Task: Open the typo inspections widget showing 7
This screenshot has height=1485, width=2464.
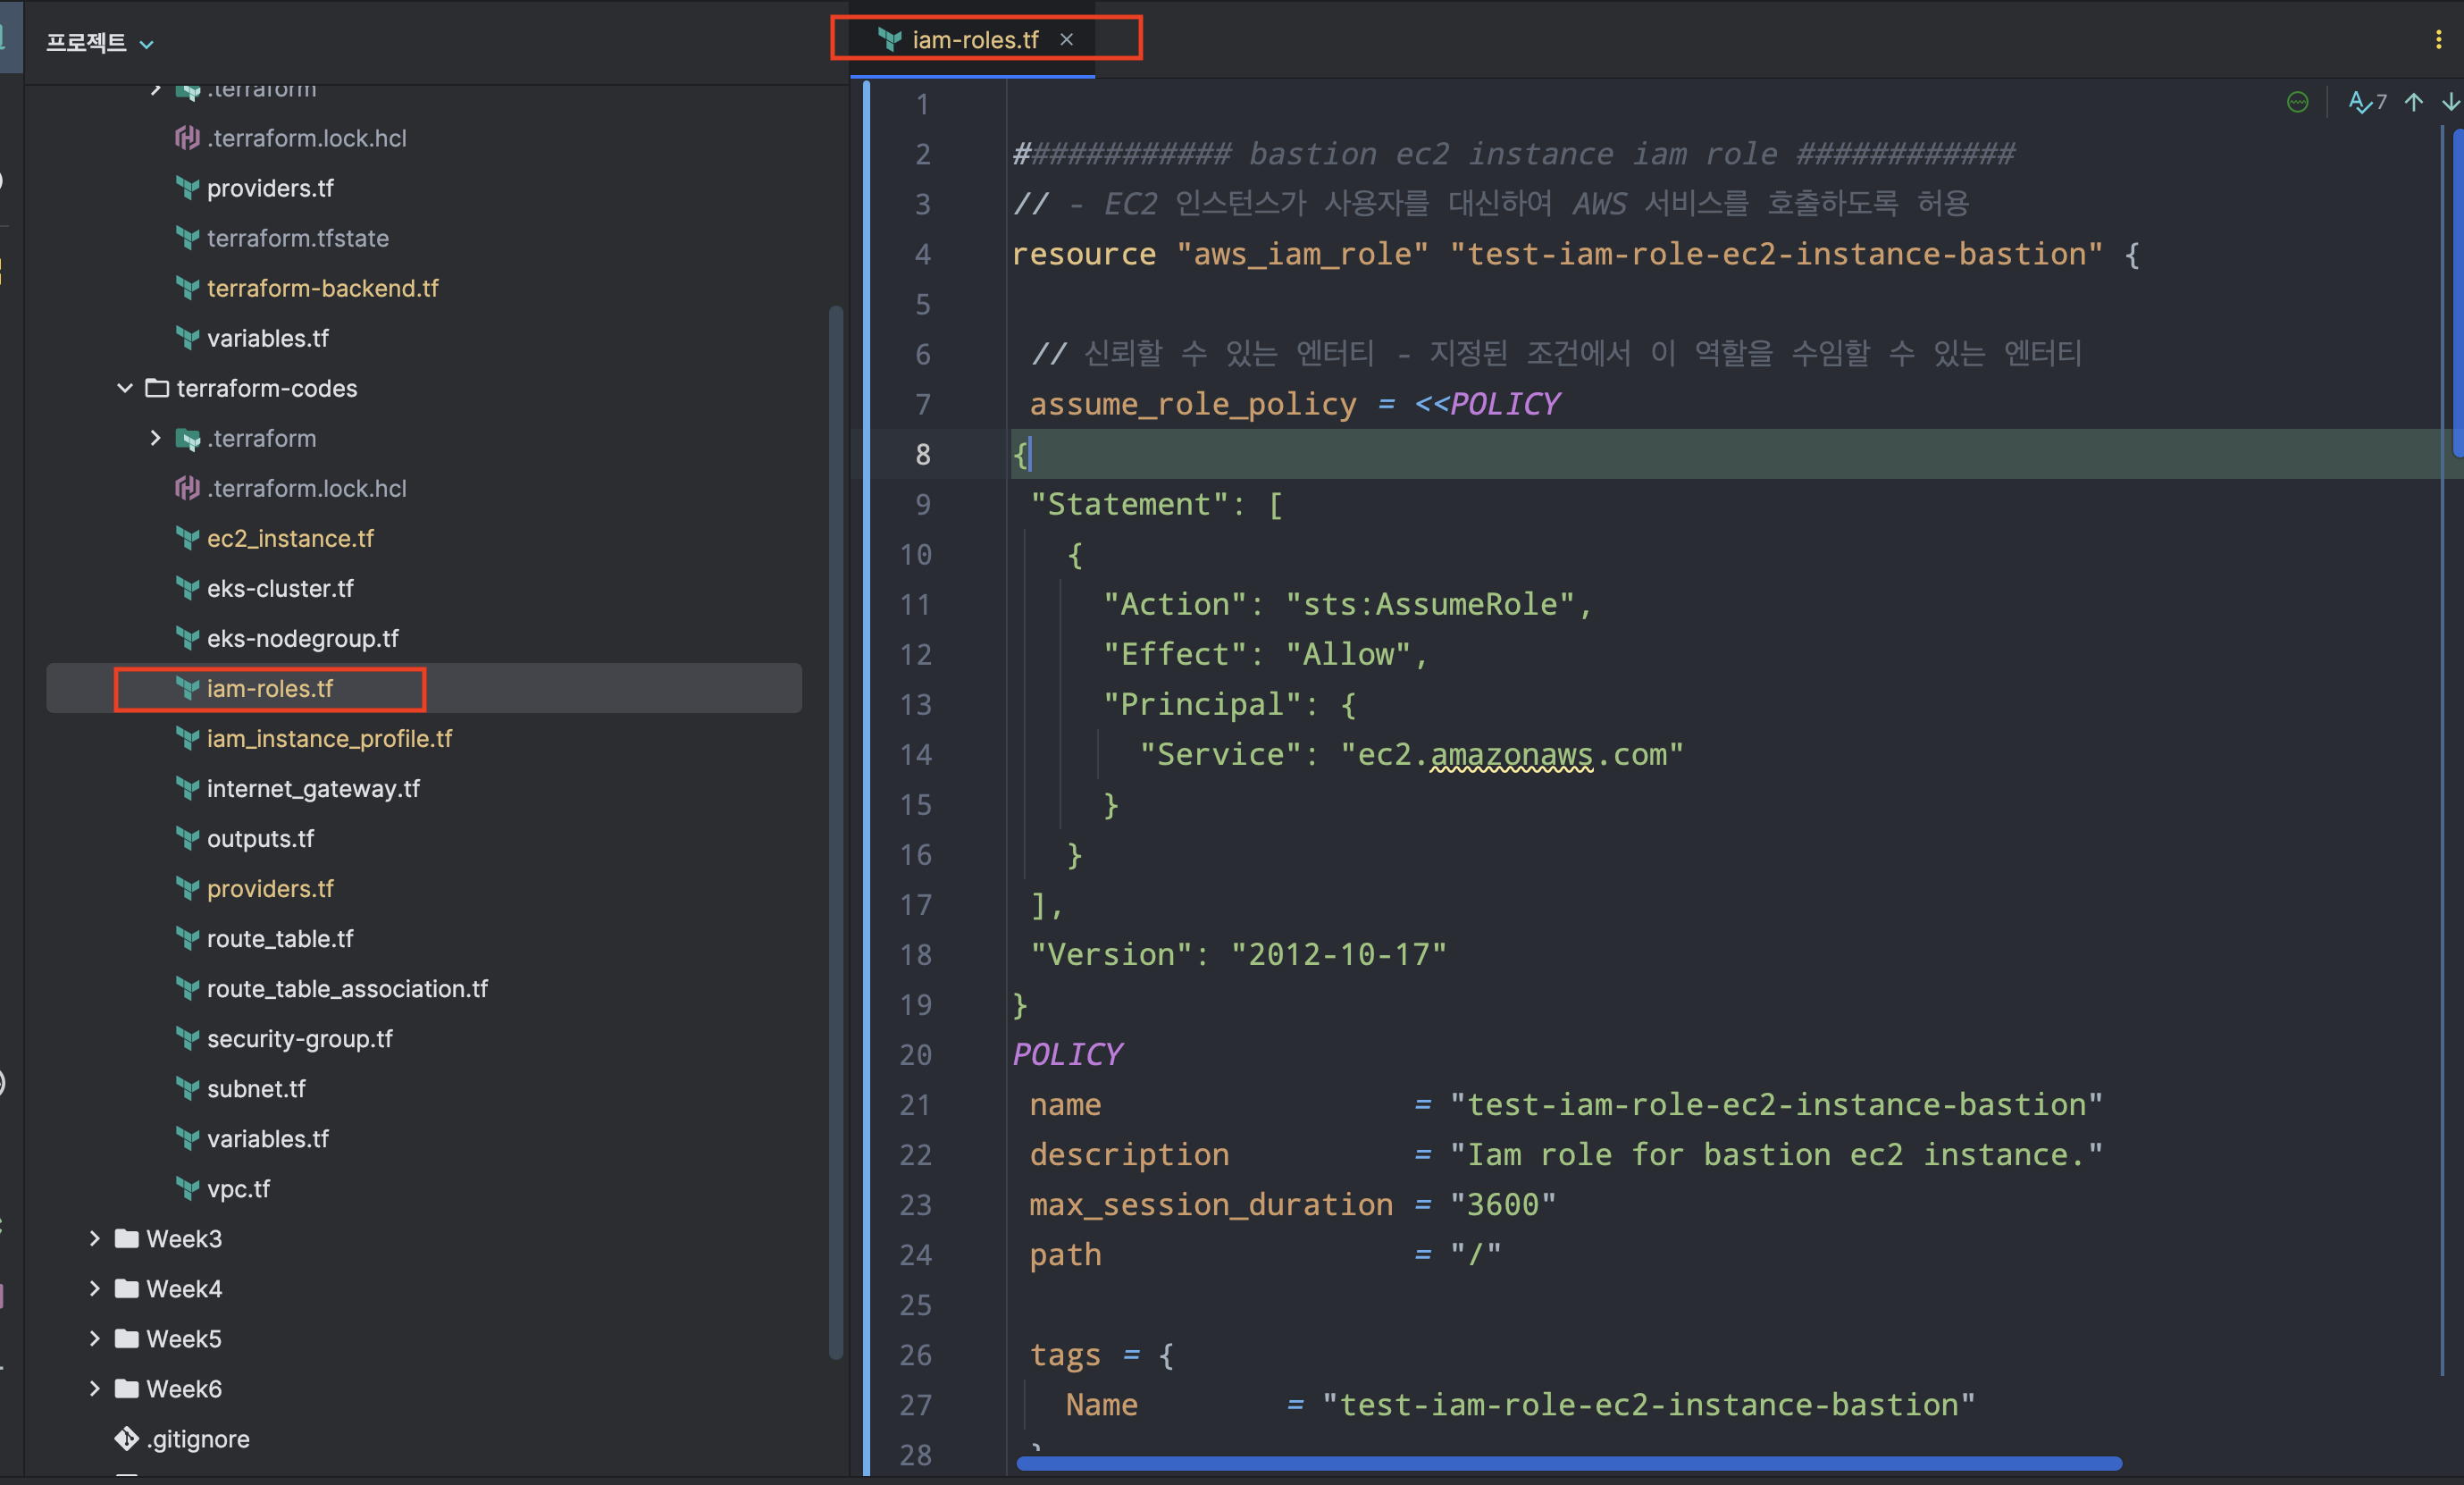Action: 2366,102
